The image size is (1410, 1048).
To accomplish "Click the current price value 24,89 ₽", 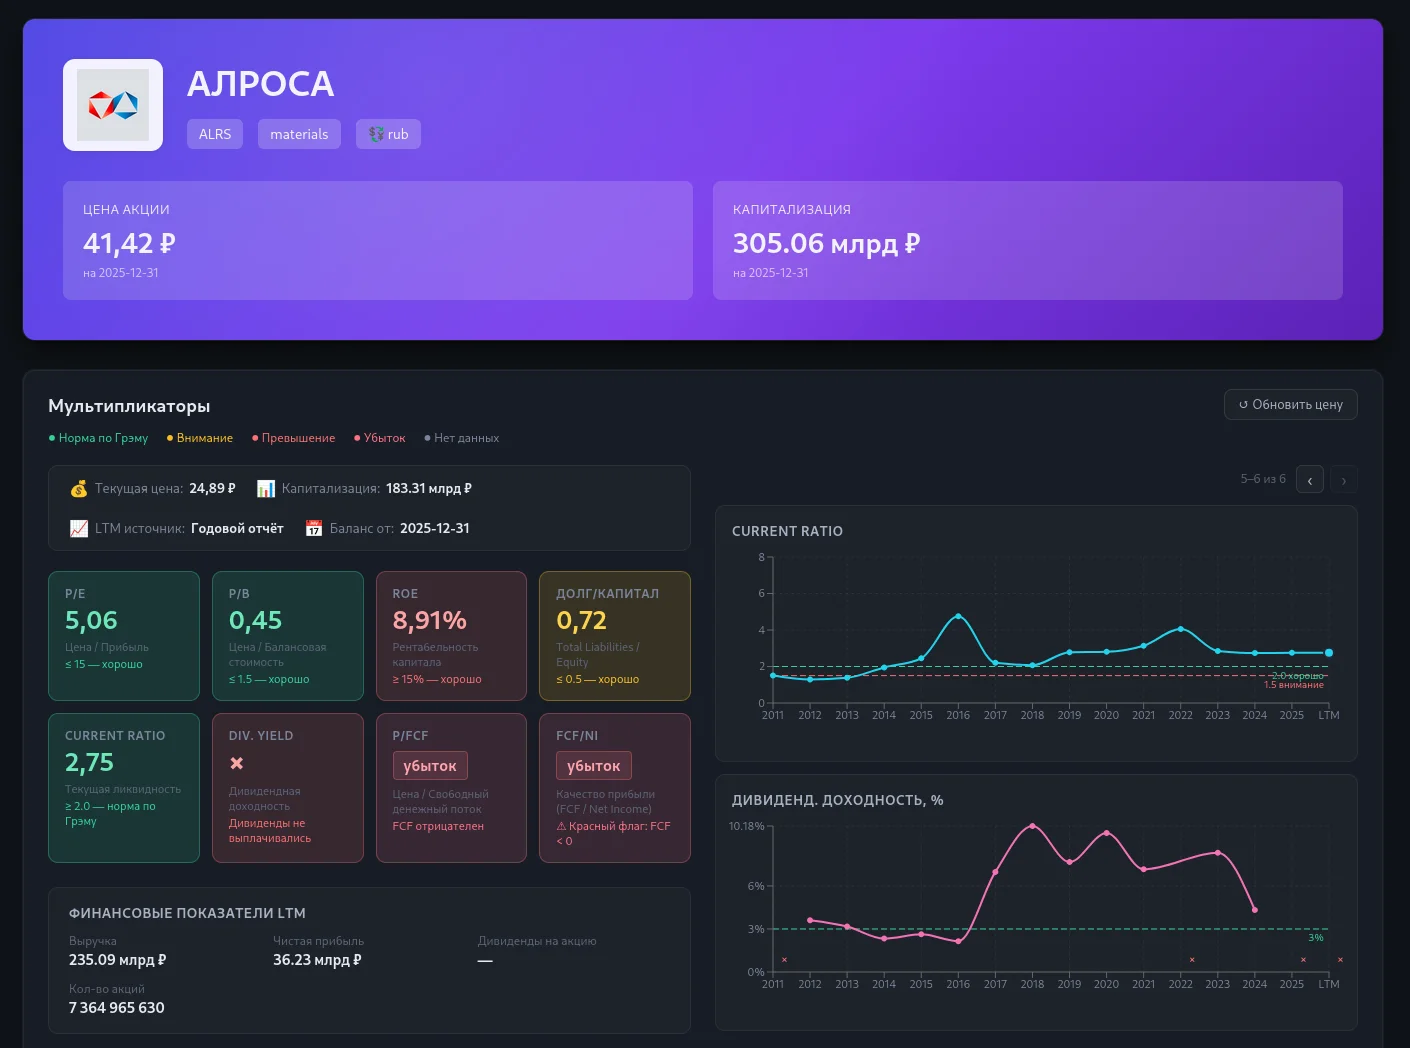I will tap(212, 489).
